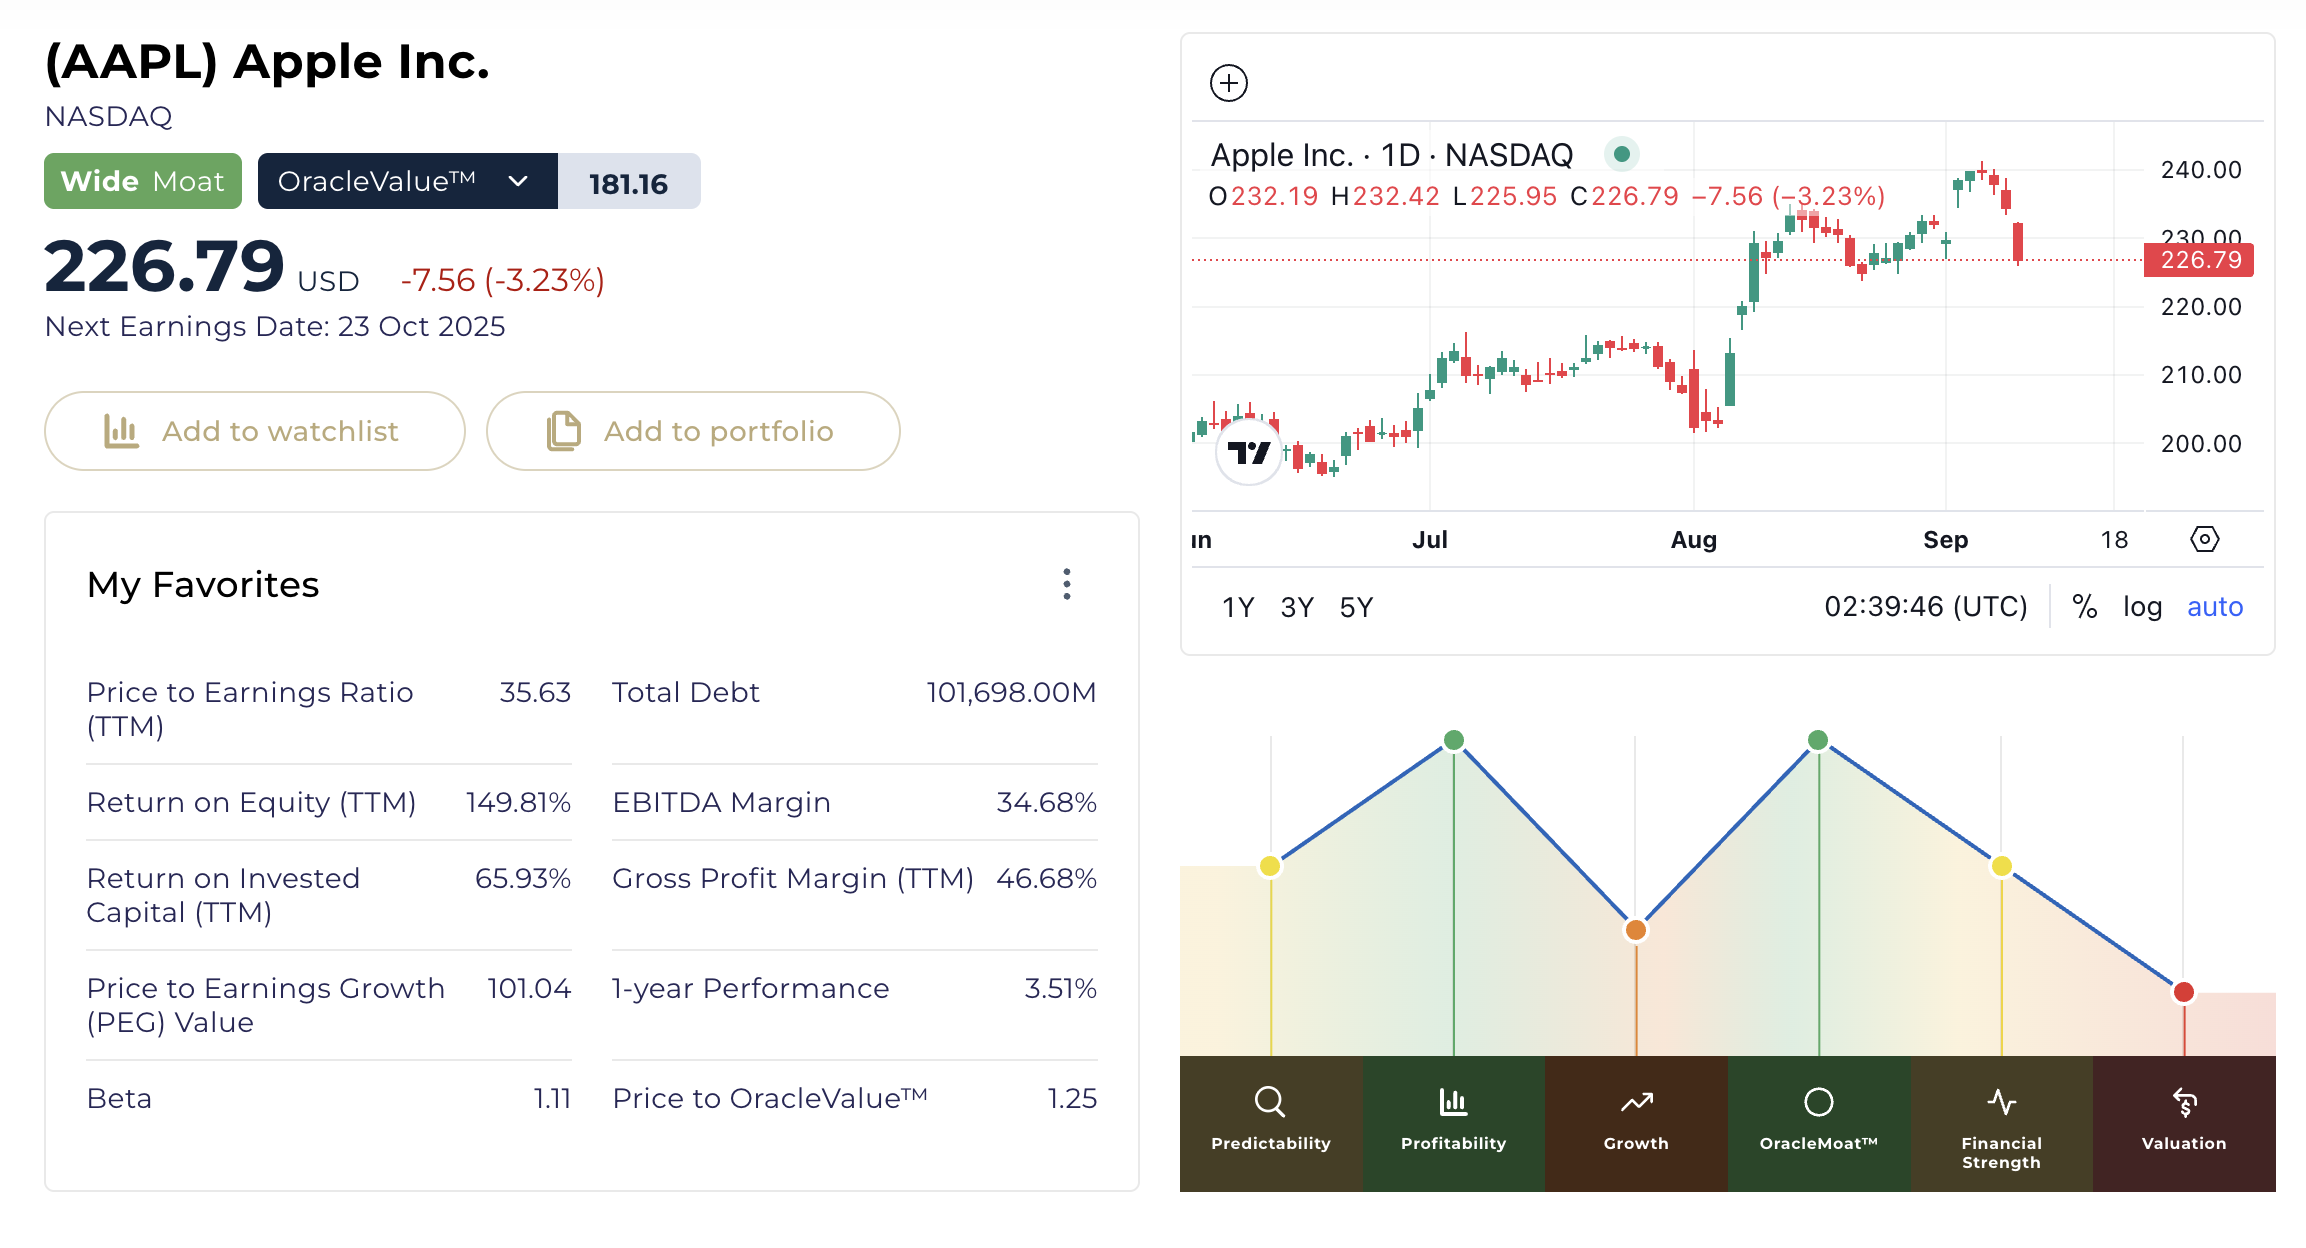The width and height of the screenshot is (2306, 1248).
Task: Click the (AAPL) Apple Inc. title
Action: point(268,62)
